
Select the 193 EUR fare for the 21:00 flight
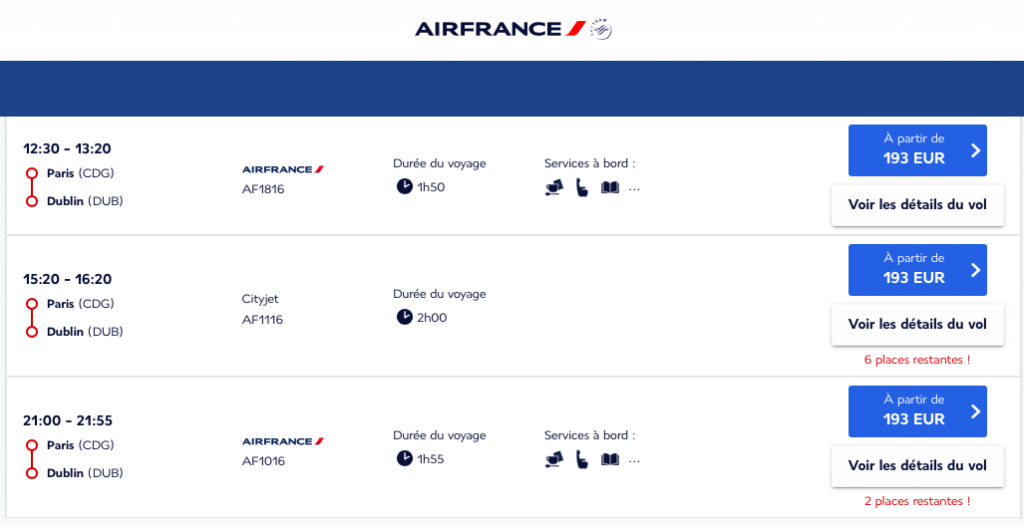pyautogui.click(x=917, y=411)
